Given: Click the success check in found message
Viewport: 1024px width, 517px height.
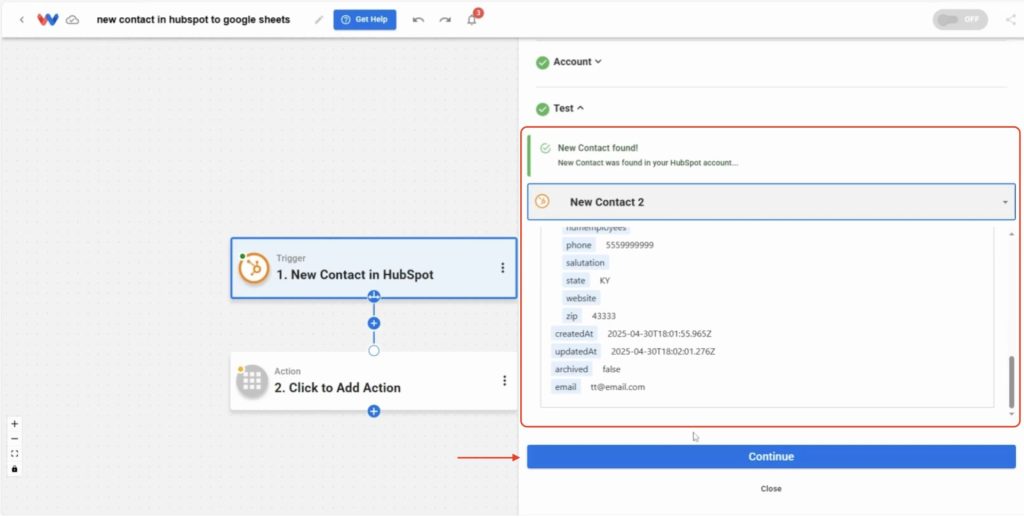Looking at the screenshot, I should coord(545,148).
